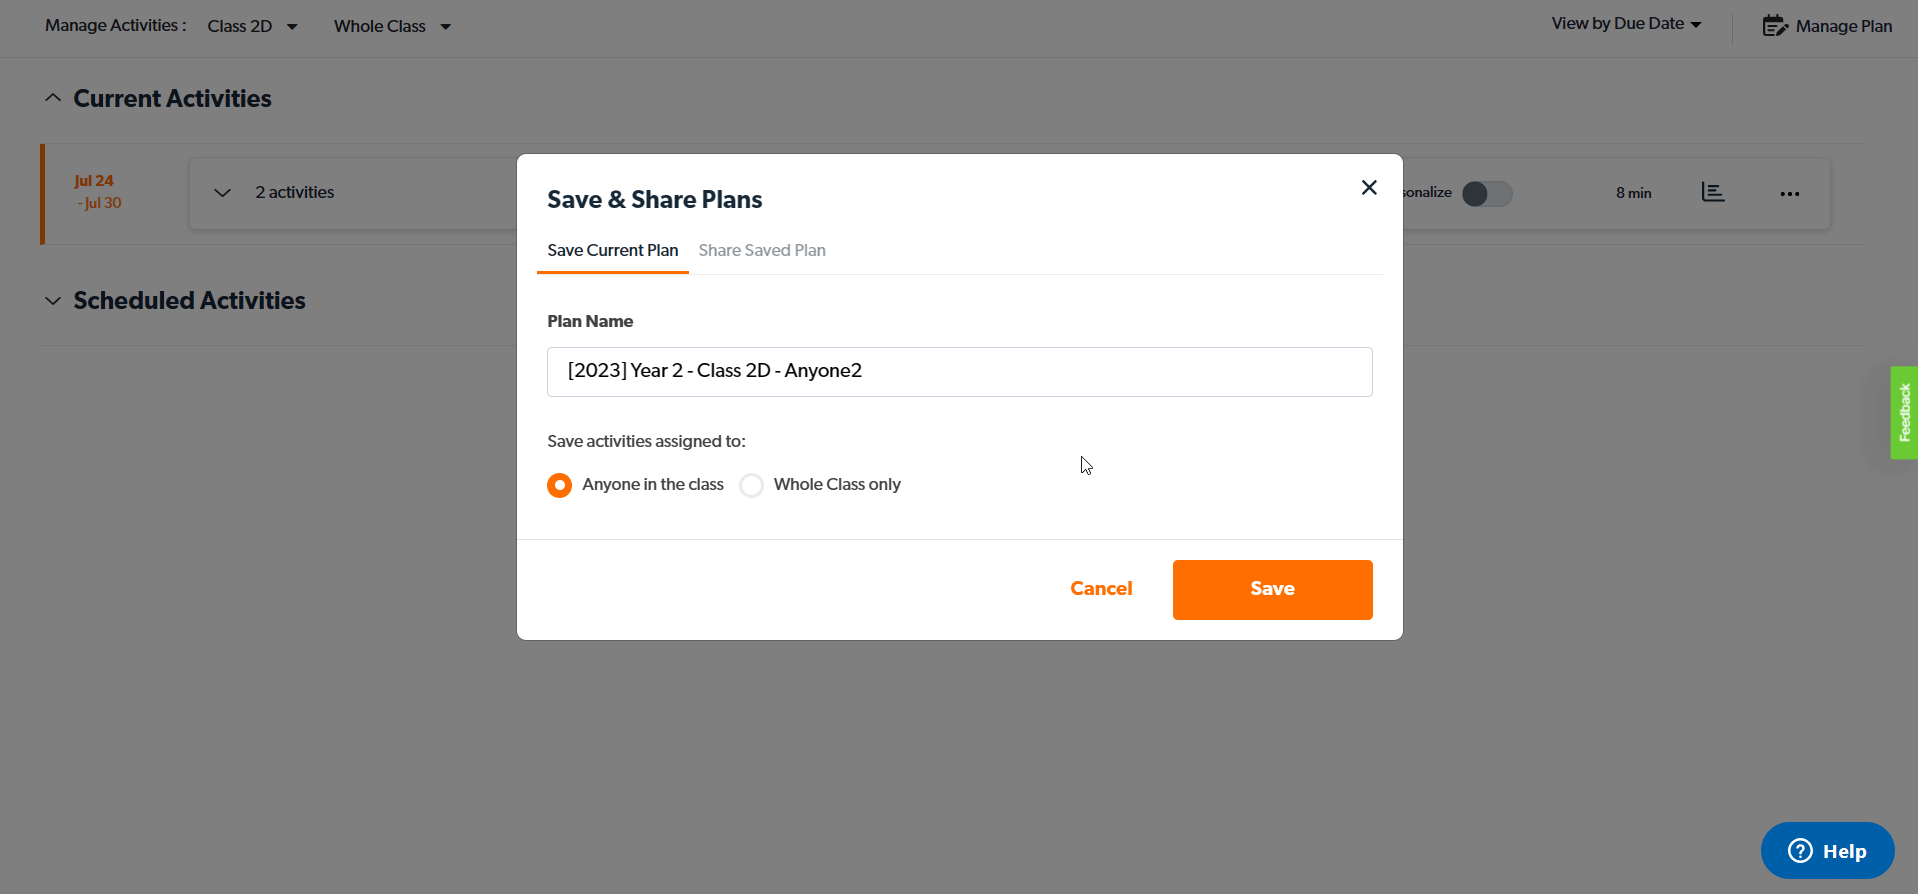Toggle the Personalize switch
Image resolution: width=1918 pixels, height=894 pixels.
pyautogui.click(x=1486, y=193)
